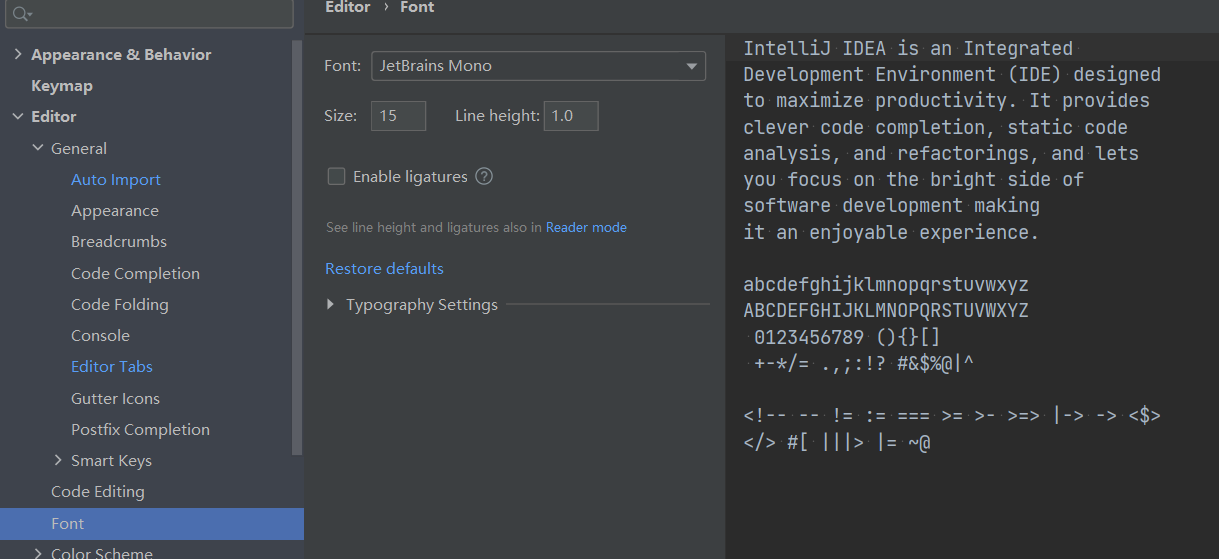The height and width of the screenshot is (559, 1219).
Task: Click the ligature sample line starting '<!--'
Action: click(952, 416)
